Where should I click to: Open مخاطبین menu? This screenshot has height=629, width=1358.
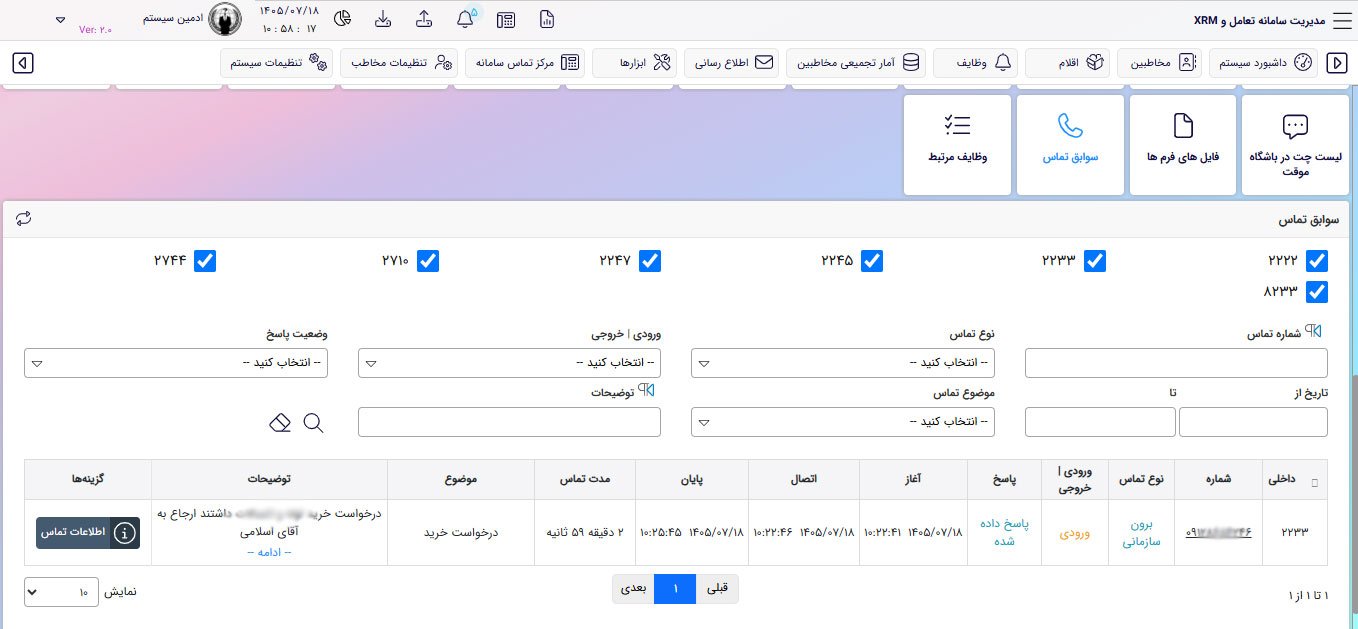click(1160, 63)
